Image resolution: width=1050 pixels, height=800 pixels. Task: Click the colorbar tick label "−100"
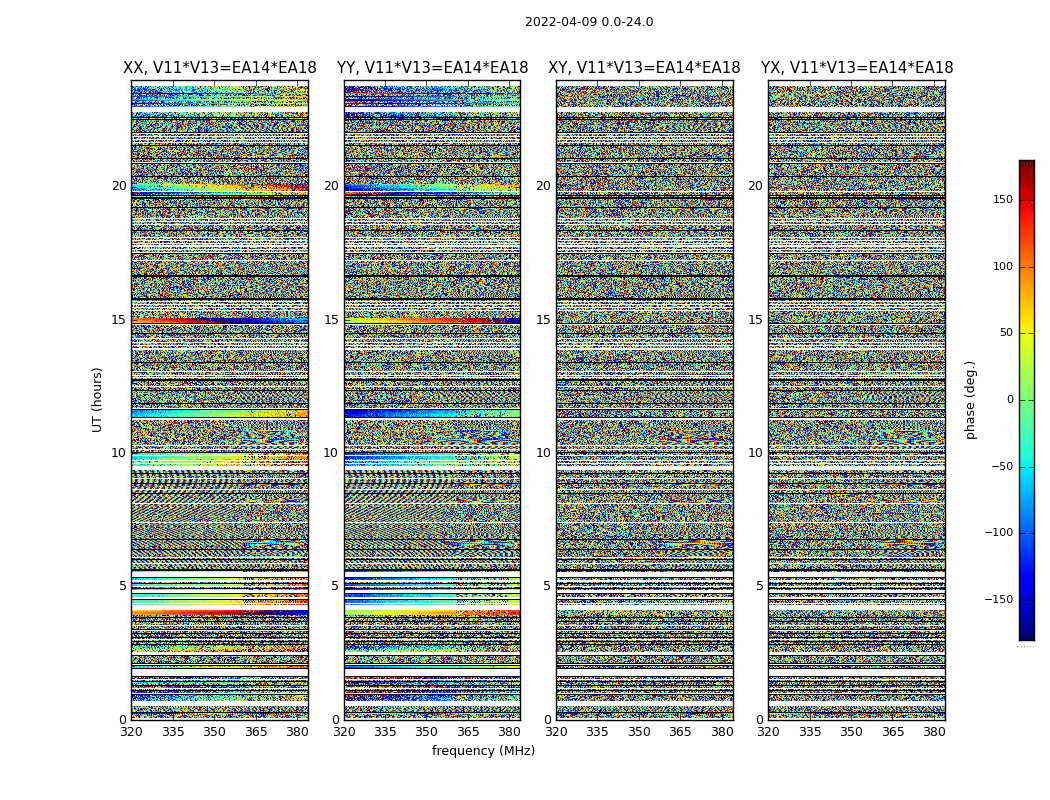[998, 533]
